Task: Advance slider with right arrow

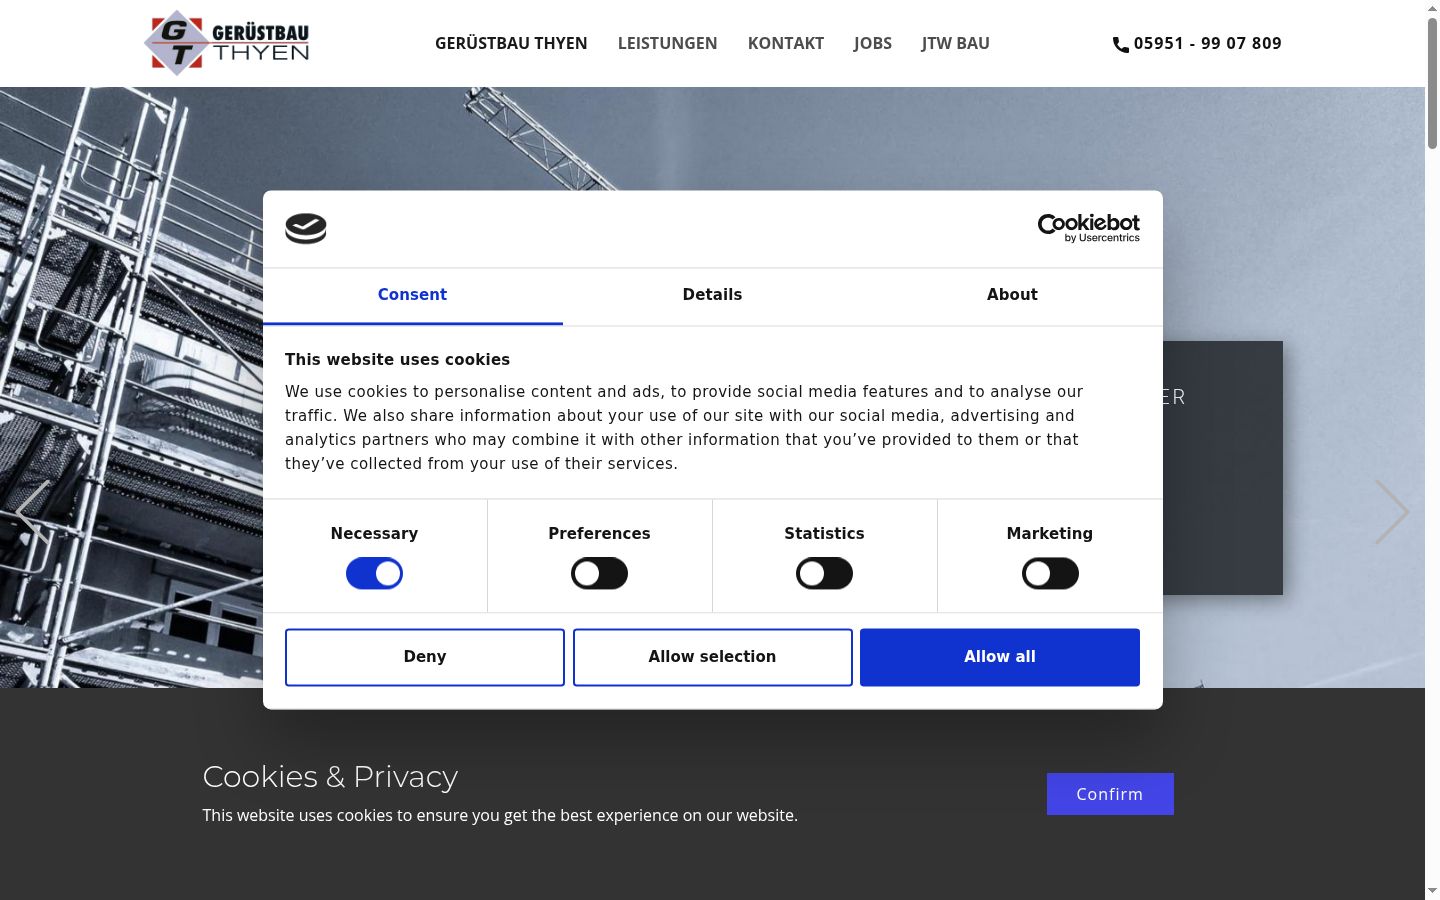Action: 1392,512
